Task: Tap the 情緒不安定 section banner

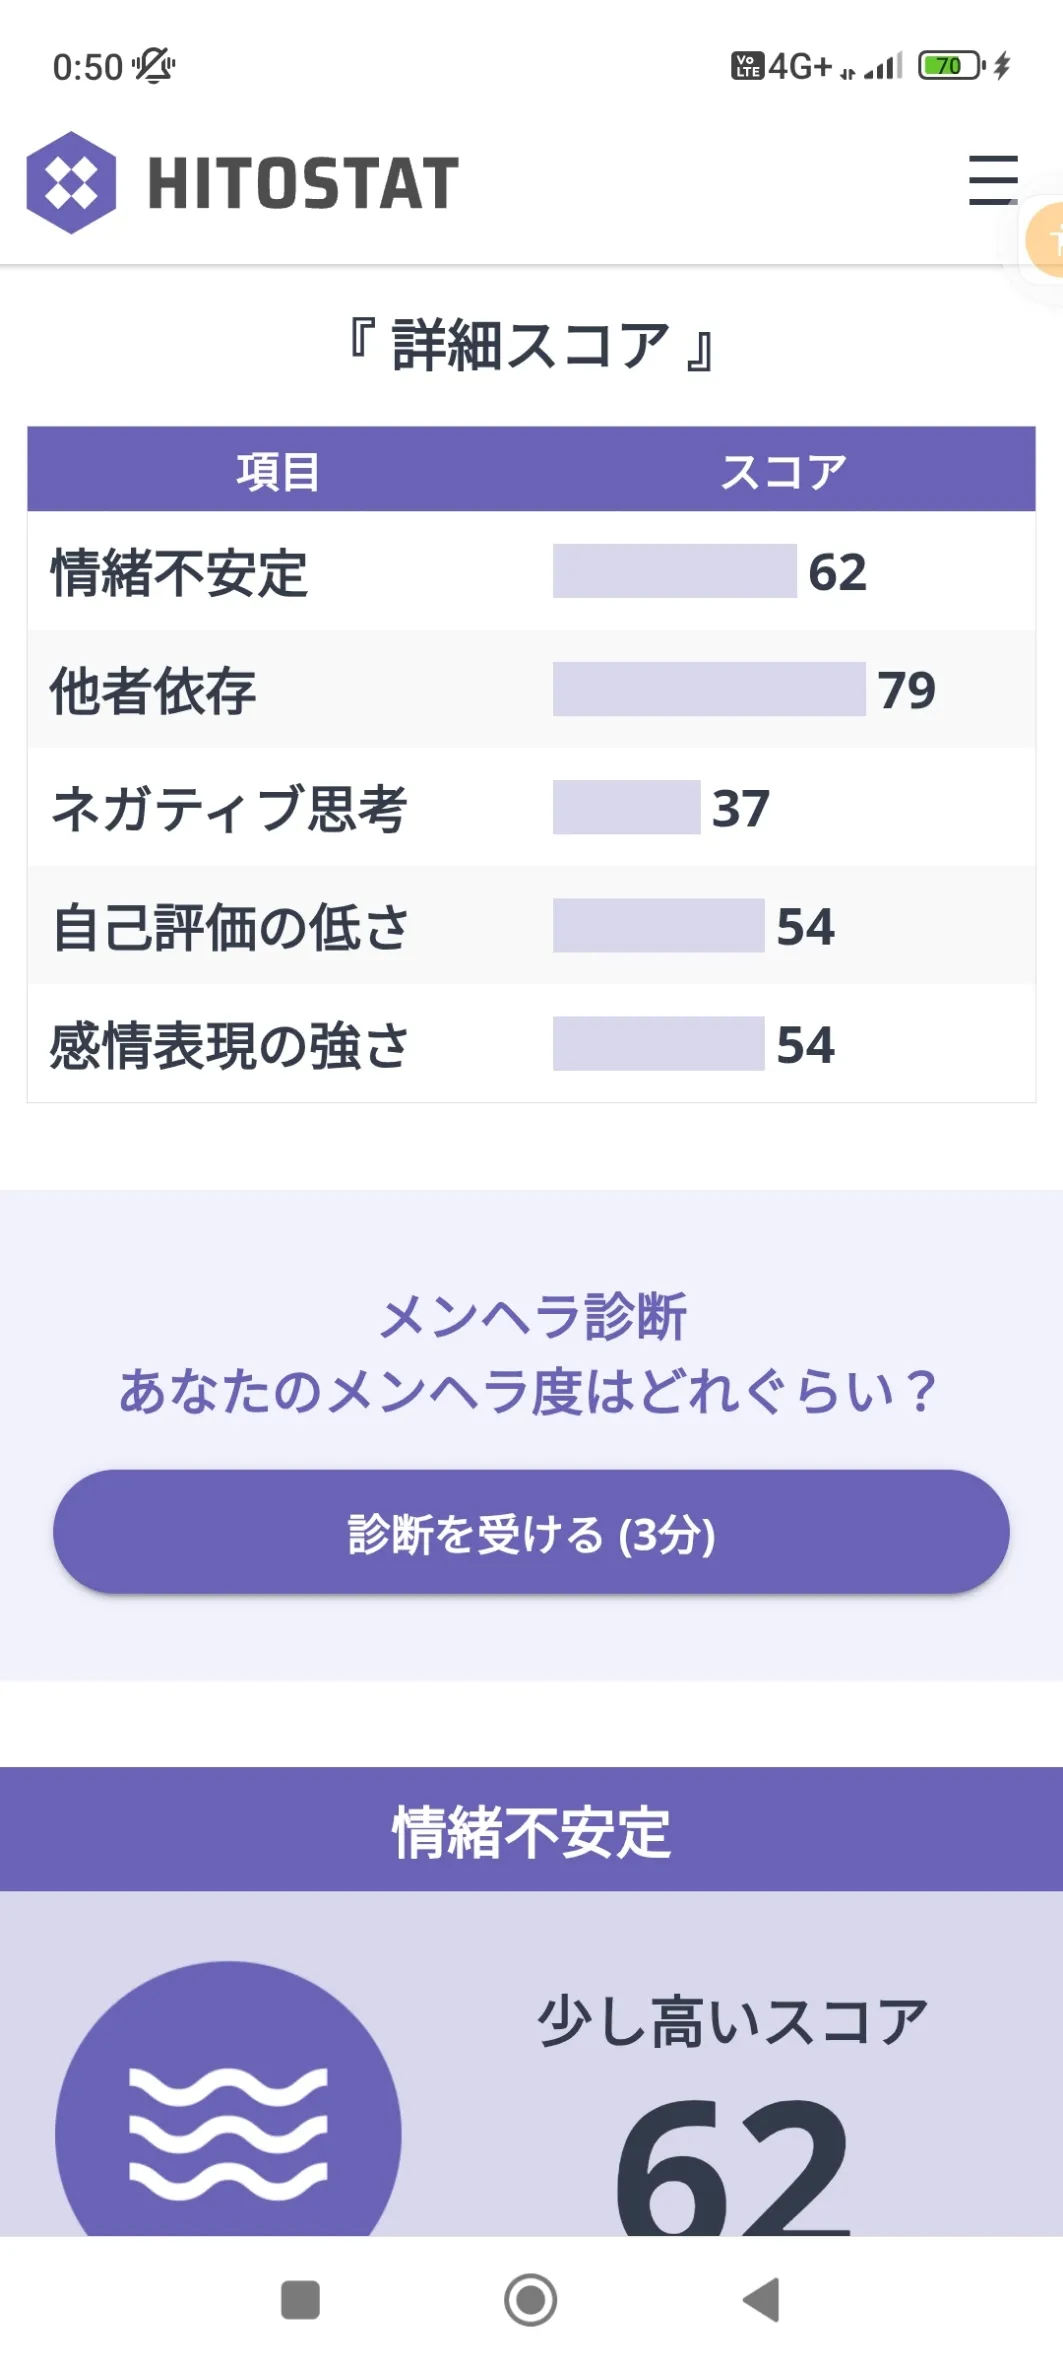Action: pyautogui.click(x=531, y=1830)
